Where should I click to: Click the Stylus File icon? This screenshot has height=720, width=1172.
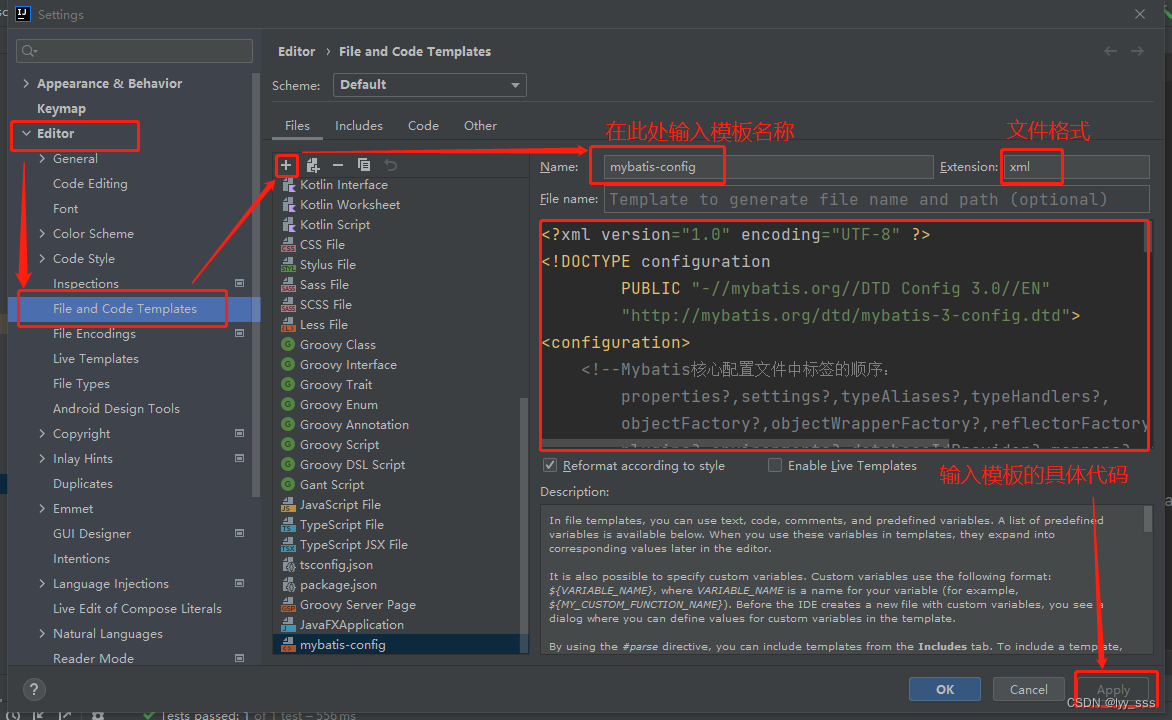tap(289, 265)
